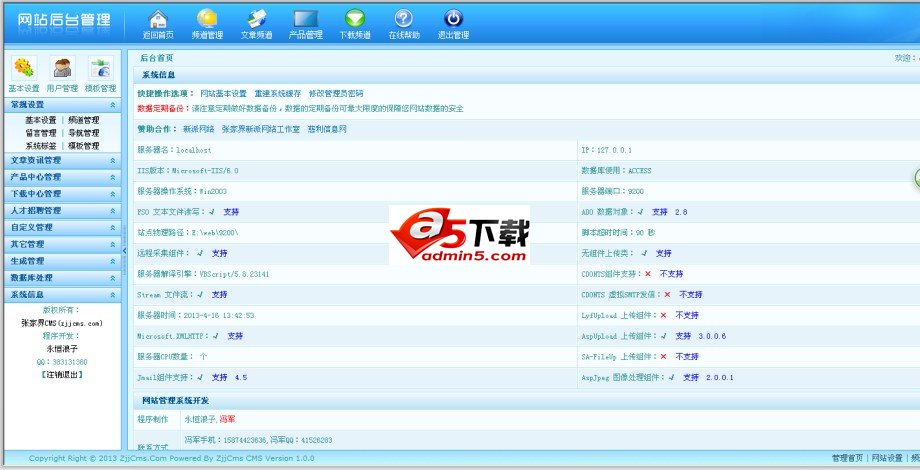
Task: Click 【注销退出】 in sidebar
Action: pyautogui.click(x=62, y=374)
